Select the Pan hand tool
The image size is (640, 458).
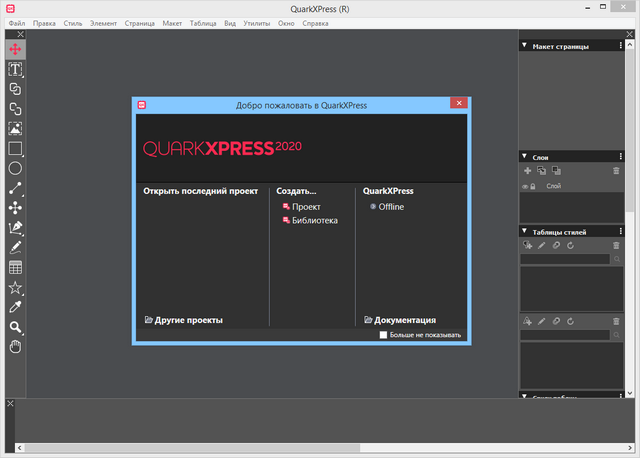[x=15, y=346]
